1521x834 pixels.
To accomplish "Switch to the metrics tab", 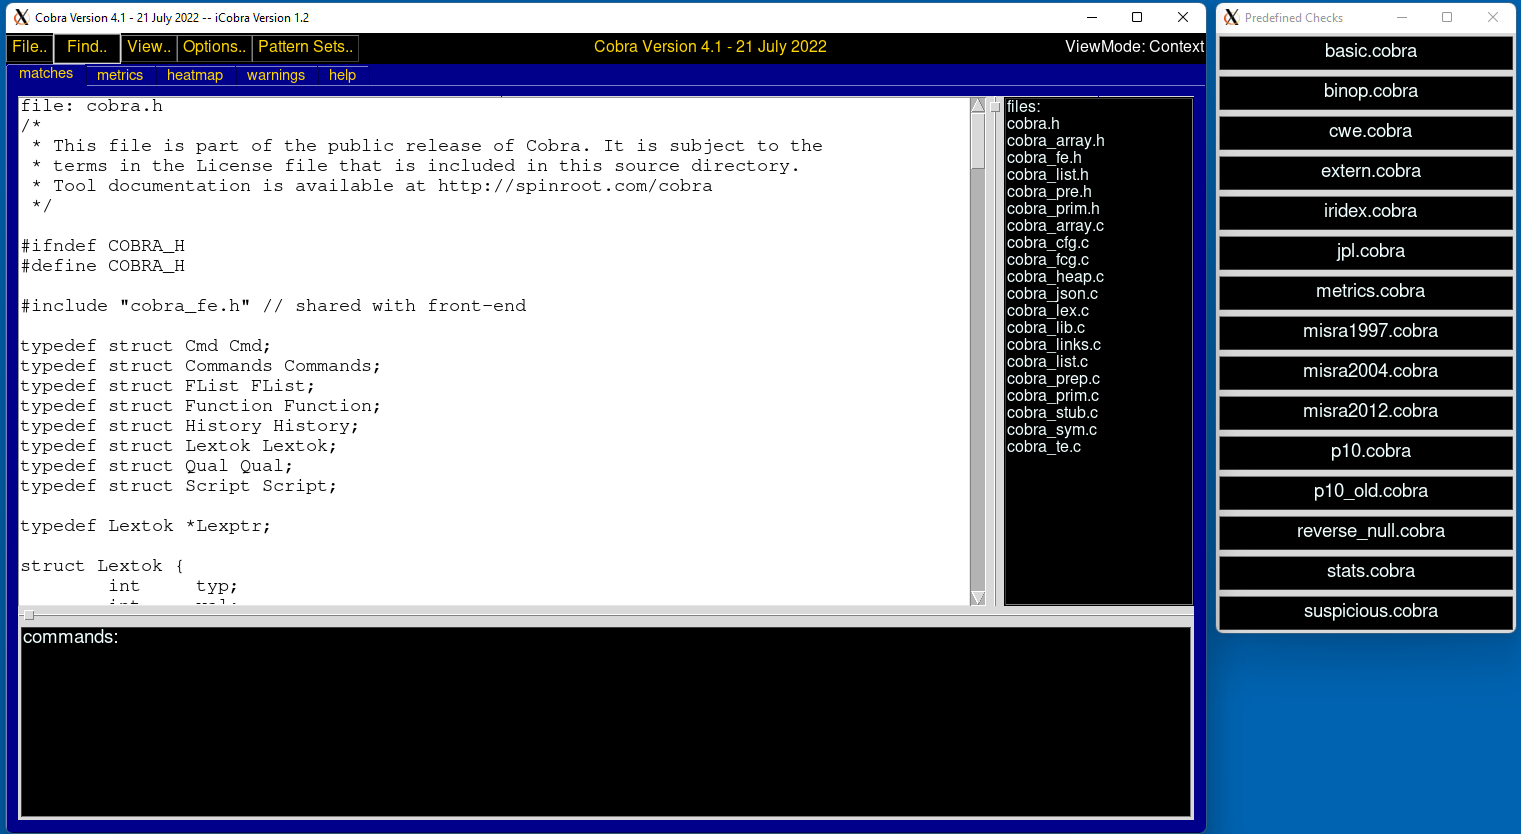I will coord(120,75).
